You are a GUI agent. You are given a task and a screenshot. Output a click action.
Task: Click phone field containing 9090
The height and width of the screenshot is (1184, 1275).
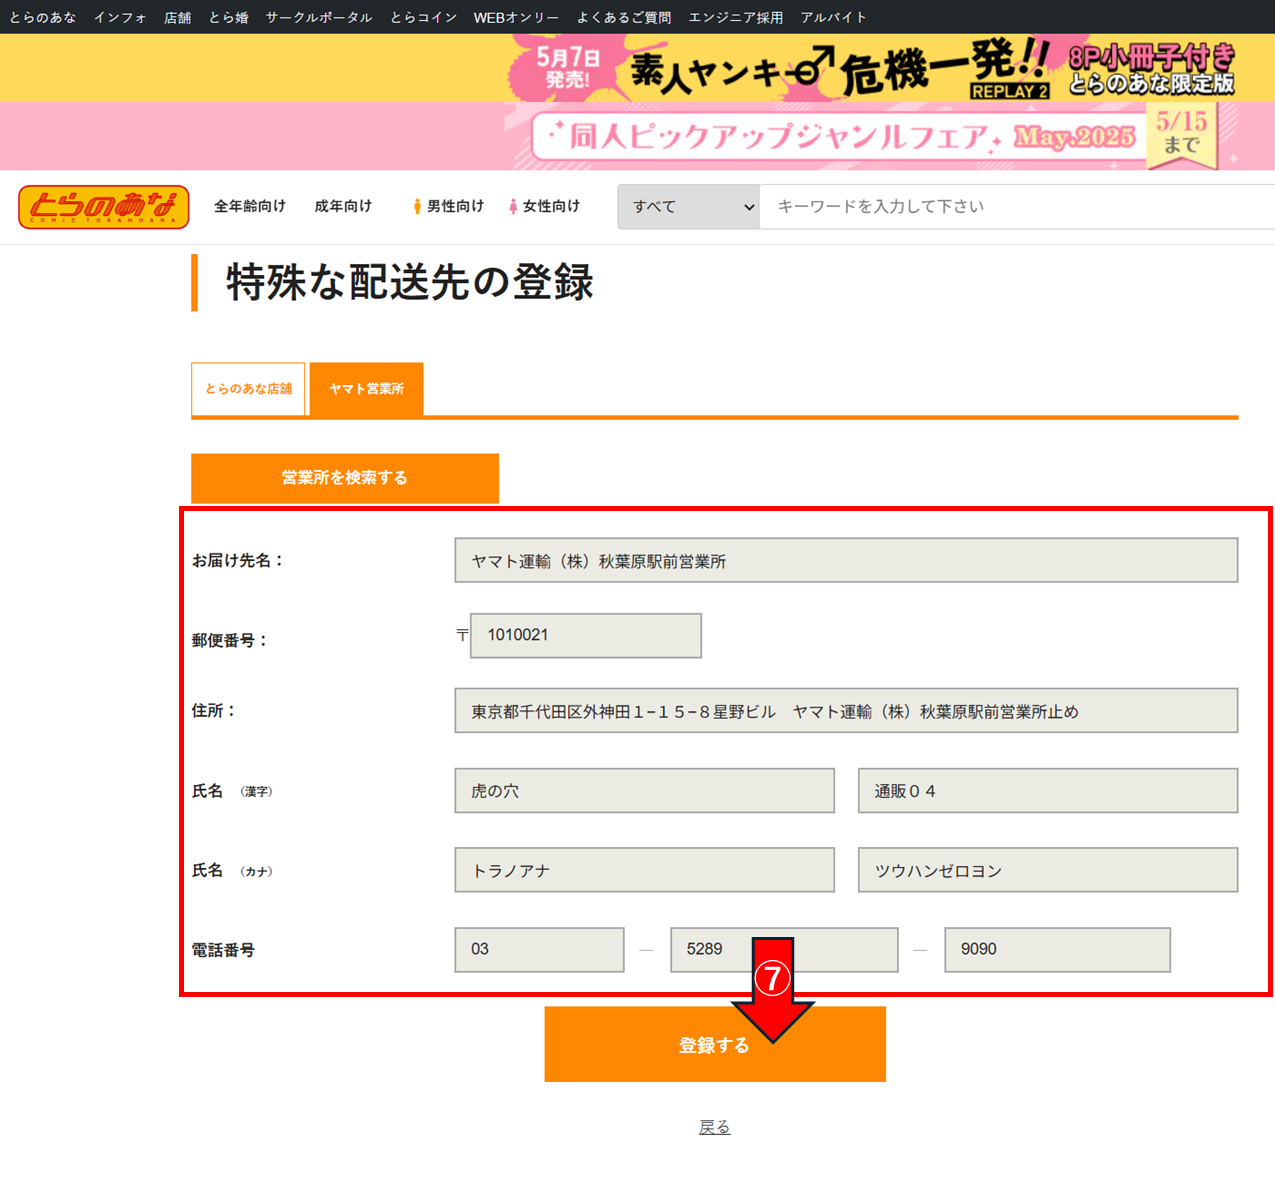pyautogui.click(x=1058, y=950)
